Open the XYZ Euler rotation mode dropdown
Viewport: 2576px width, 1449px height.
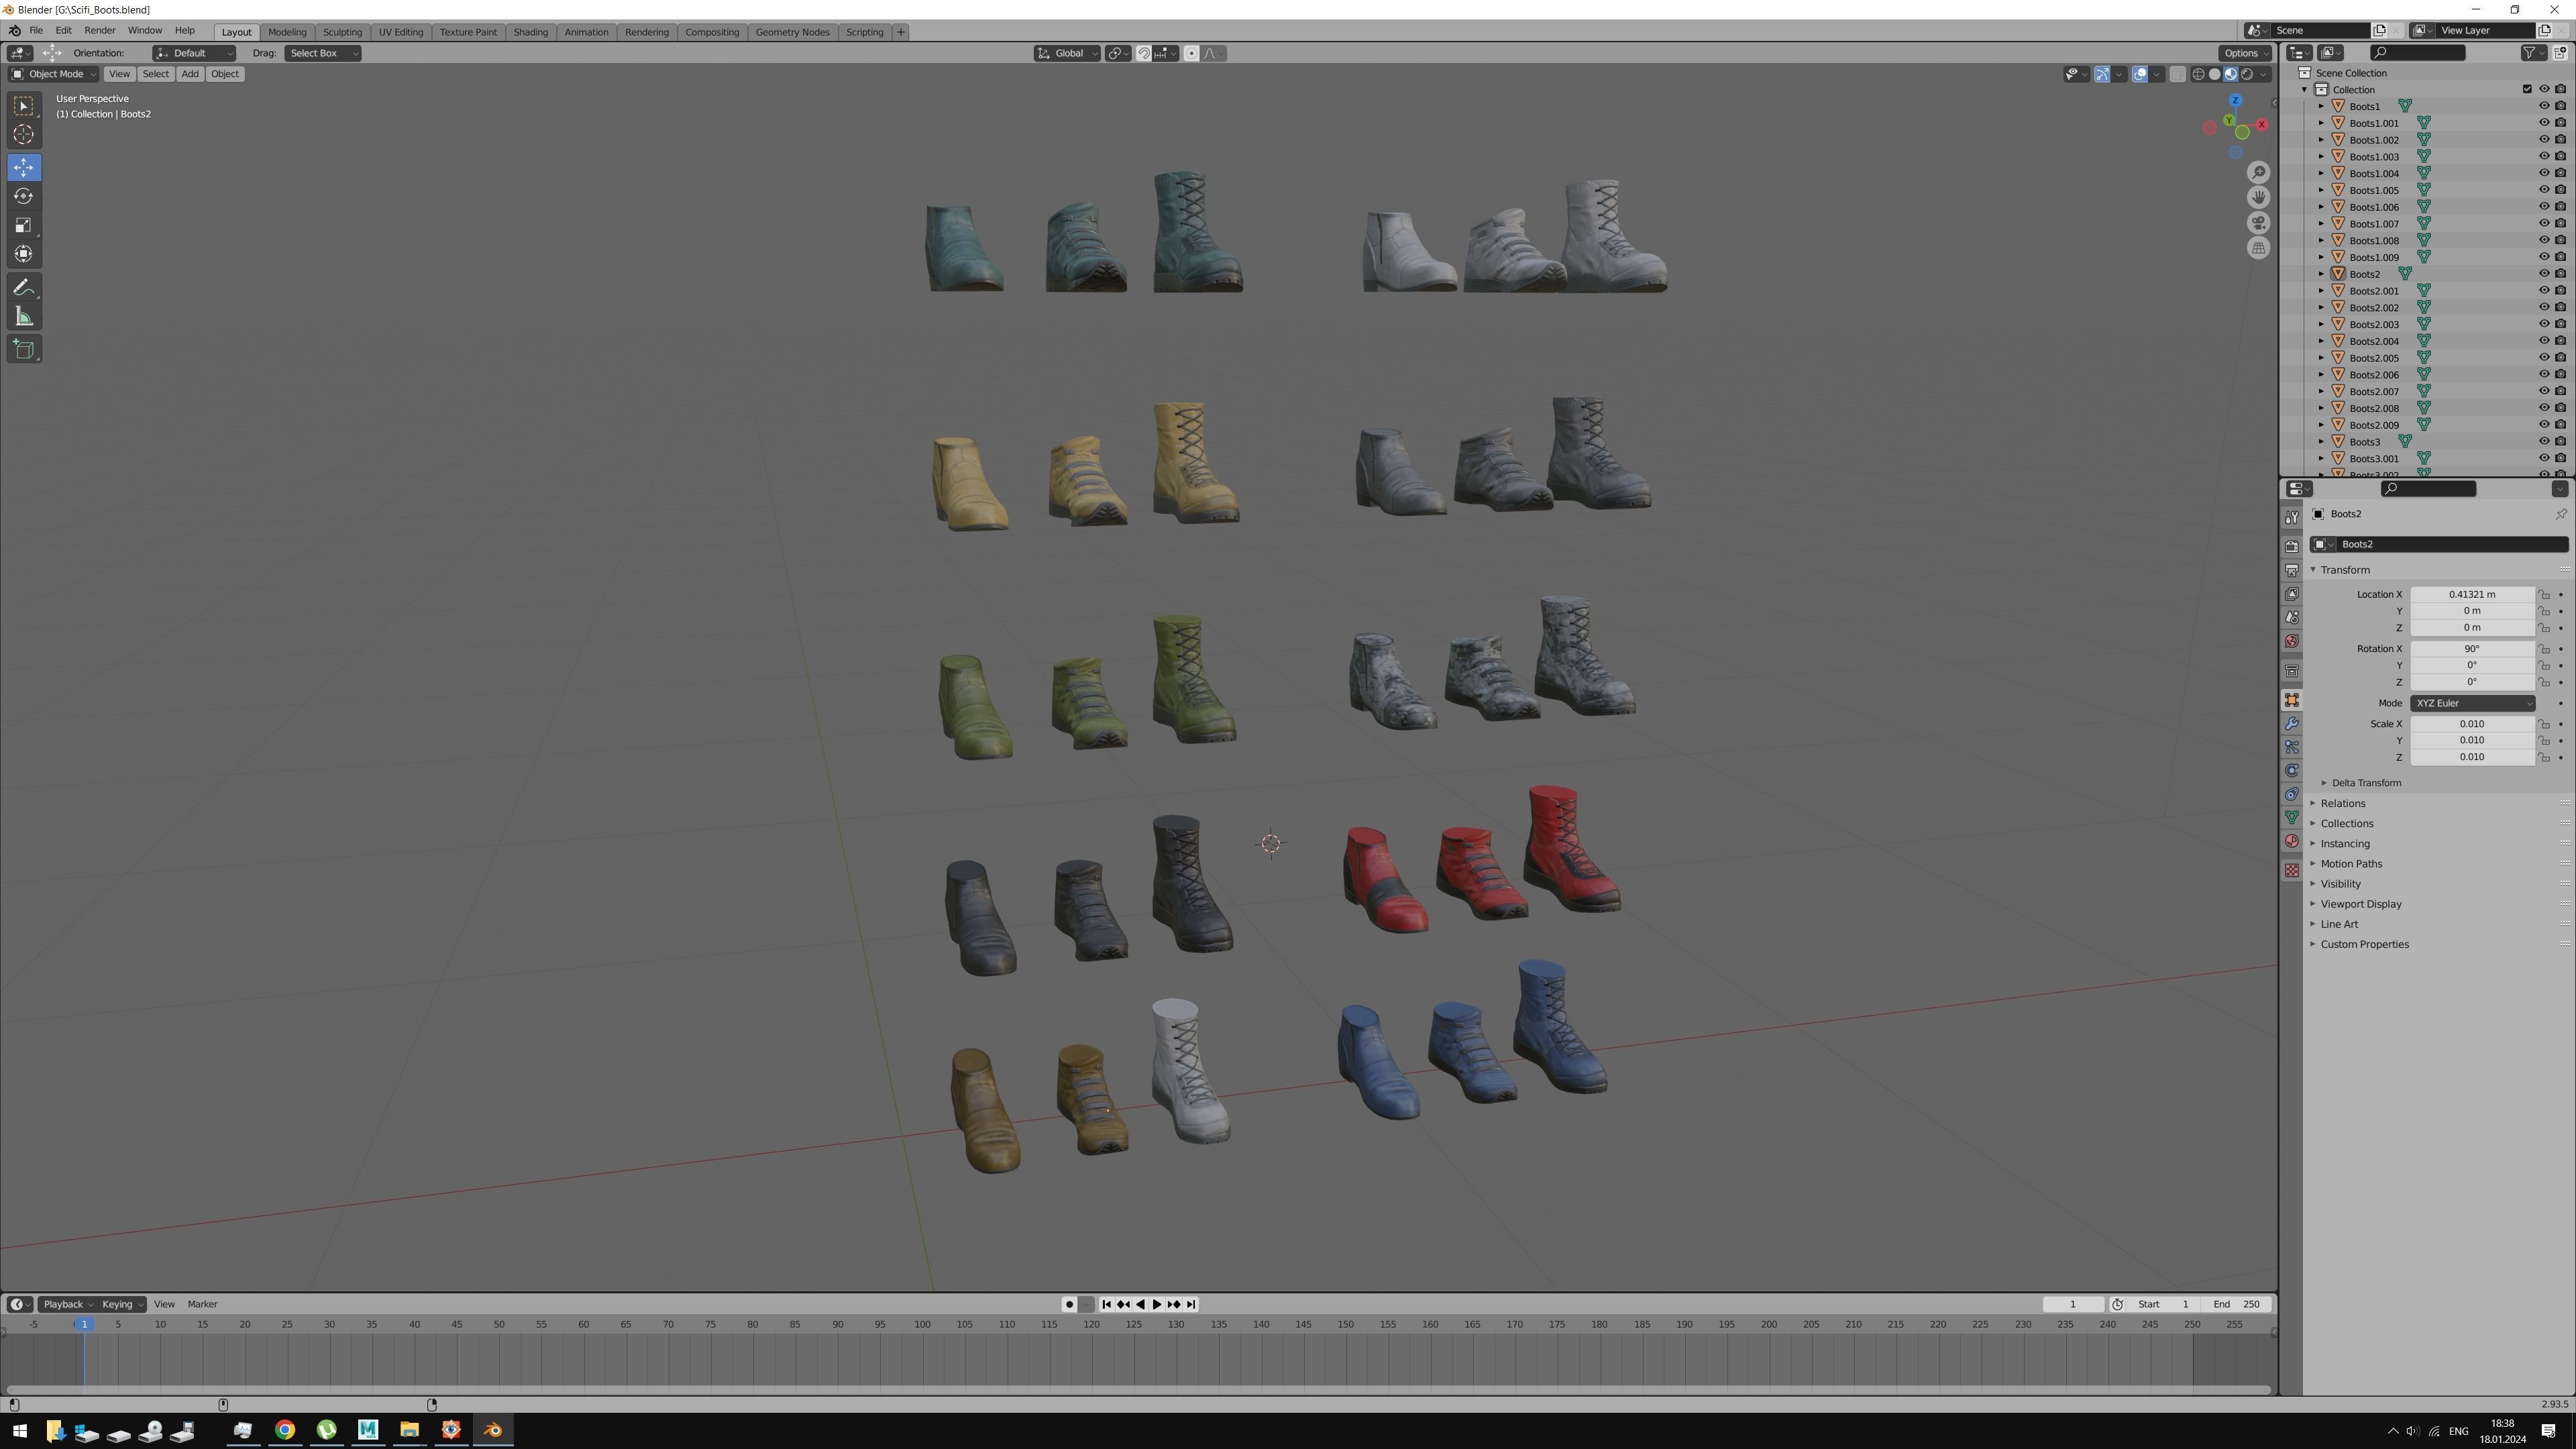pos(2472,704)
